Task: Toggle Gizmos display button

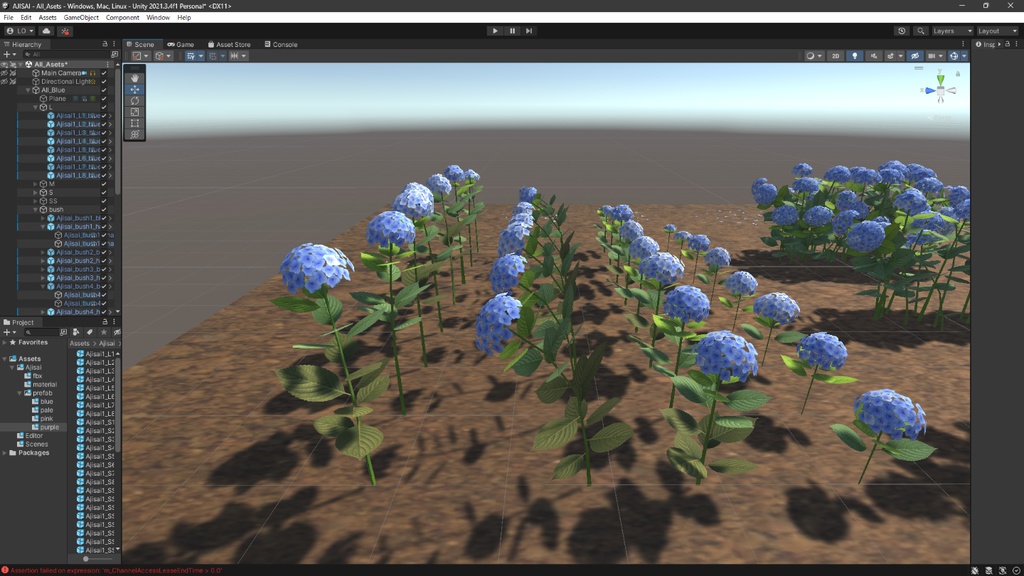Action: pos(954,56)
